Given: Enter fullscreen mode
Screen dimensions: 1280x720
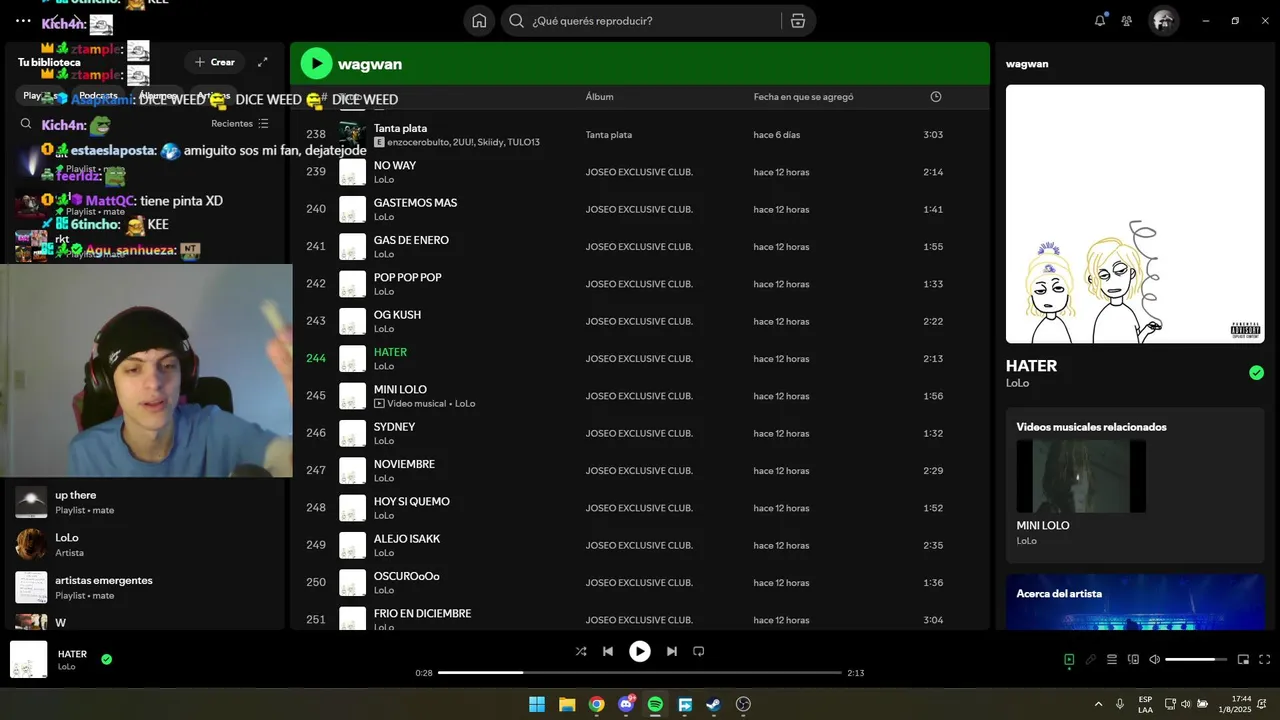Looking at the screenshot, I should coord(1265,659).
